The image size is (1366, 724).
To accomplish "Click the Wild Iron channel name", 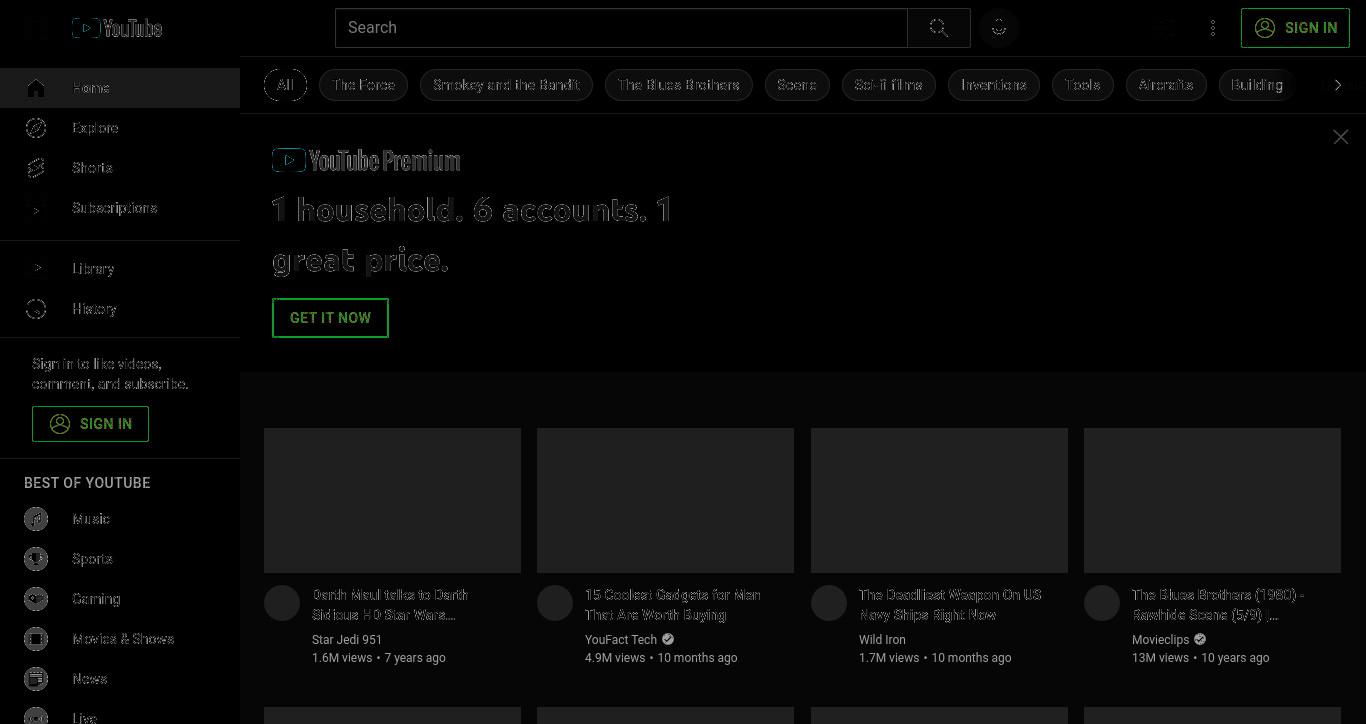I will (882, 640).
